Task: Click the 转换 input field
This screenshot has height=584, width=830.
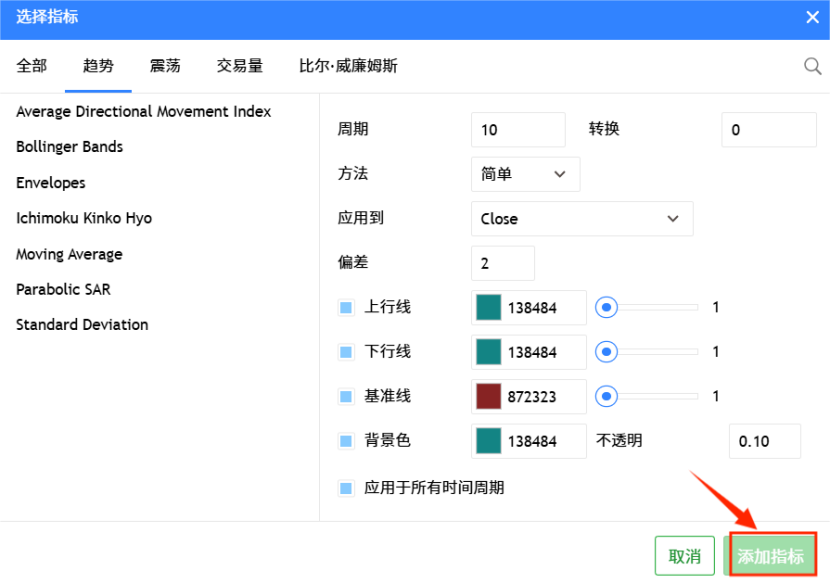Action: point(769,130)
